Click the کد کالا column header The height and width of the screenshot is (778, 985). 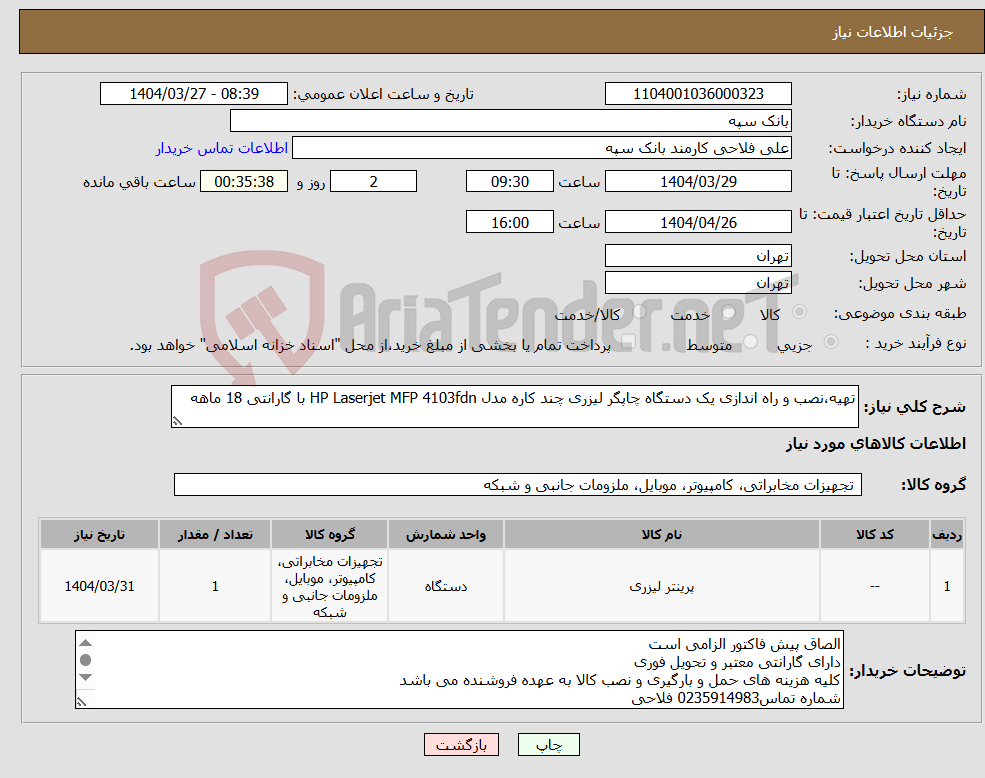click(x=874, y=534)
